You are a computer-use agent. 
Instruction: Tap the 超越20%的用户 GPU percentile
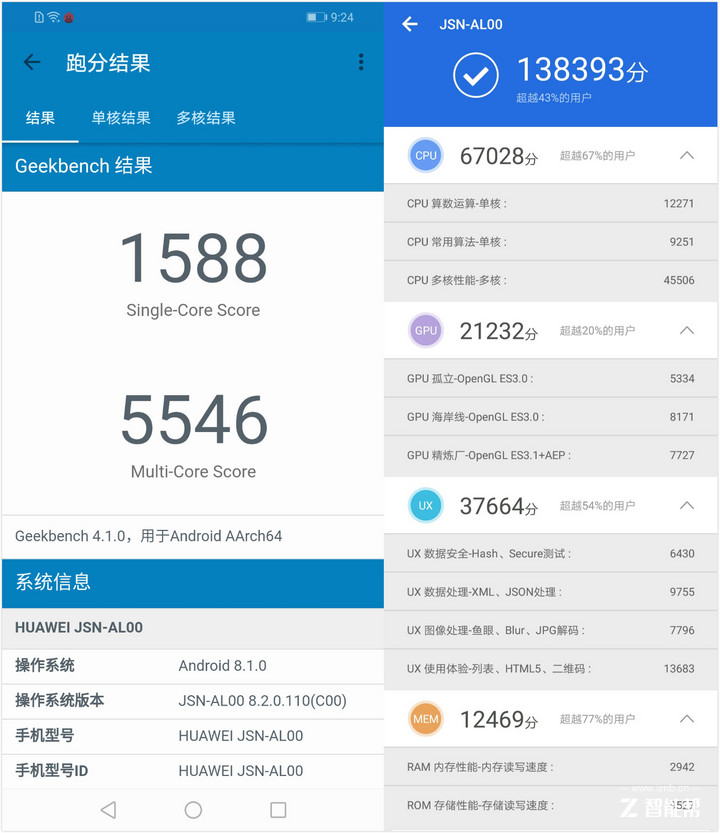pos(597,330)
